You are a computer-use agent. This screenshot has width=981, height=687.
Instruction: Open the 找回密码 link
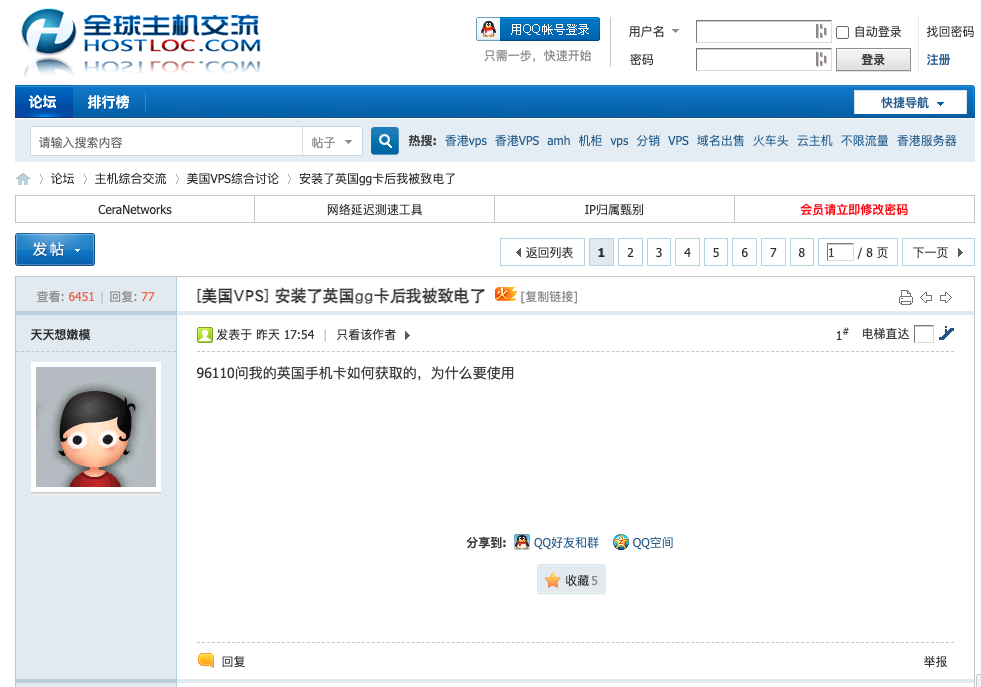pos(950,31)
